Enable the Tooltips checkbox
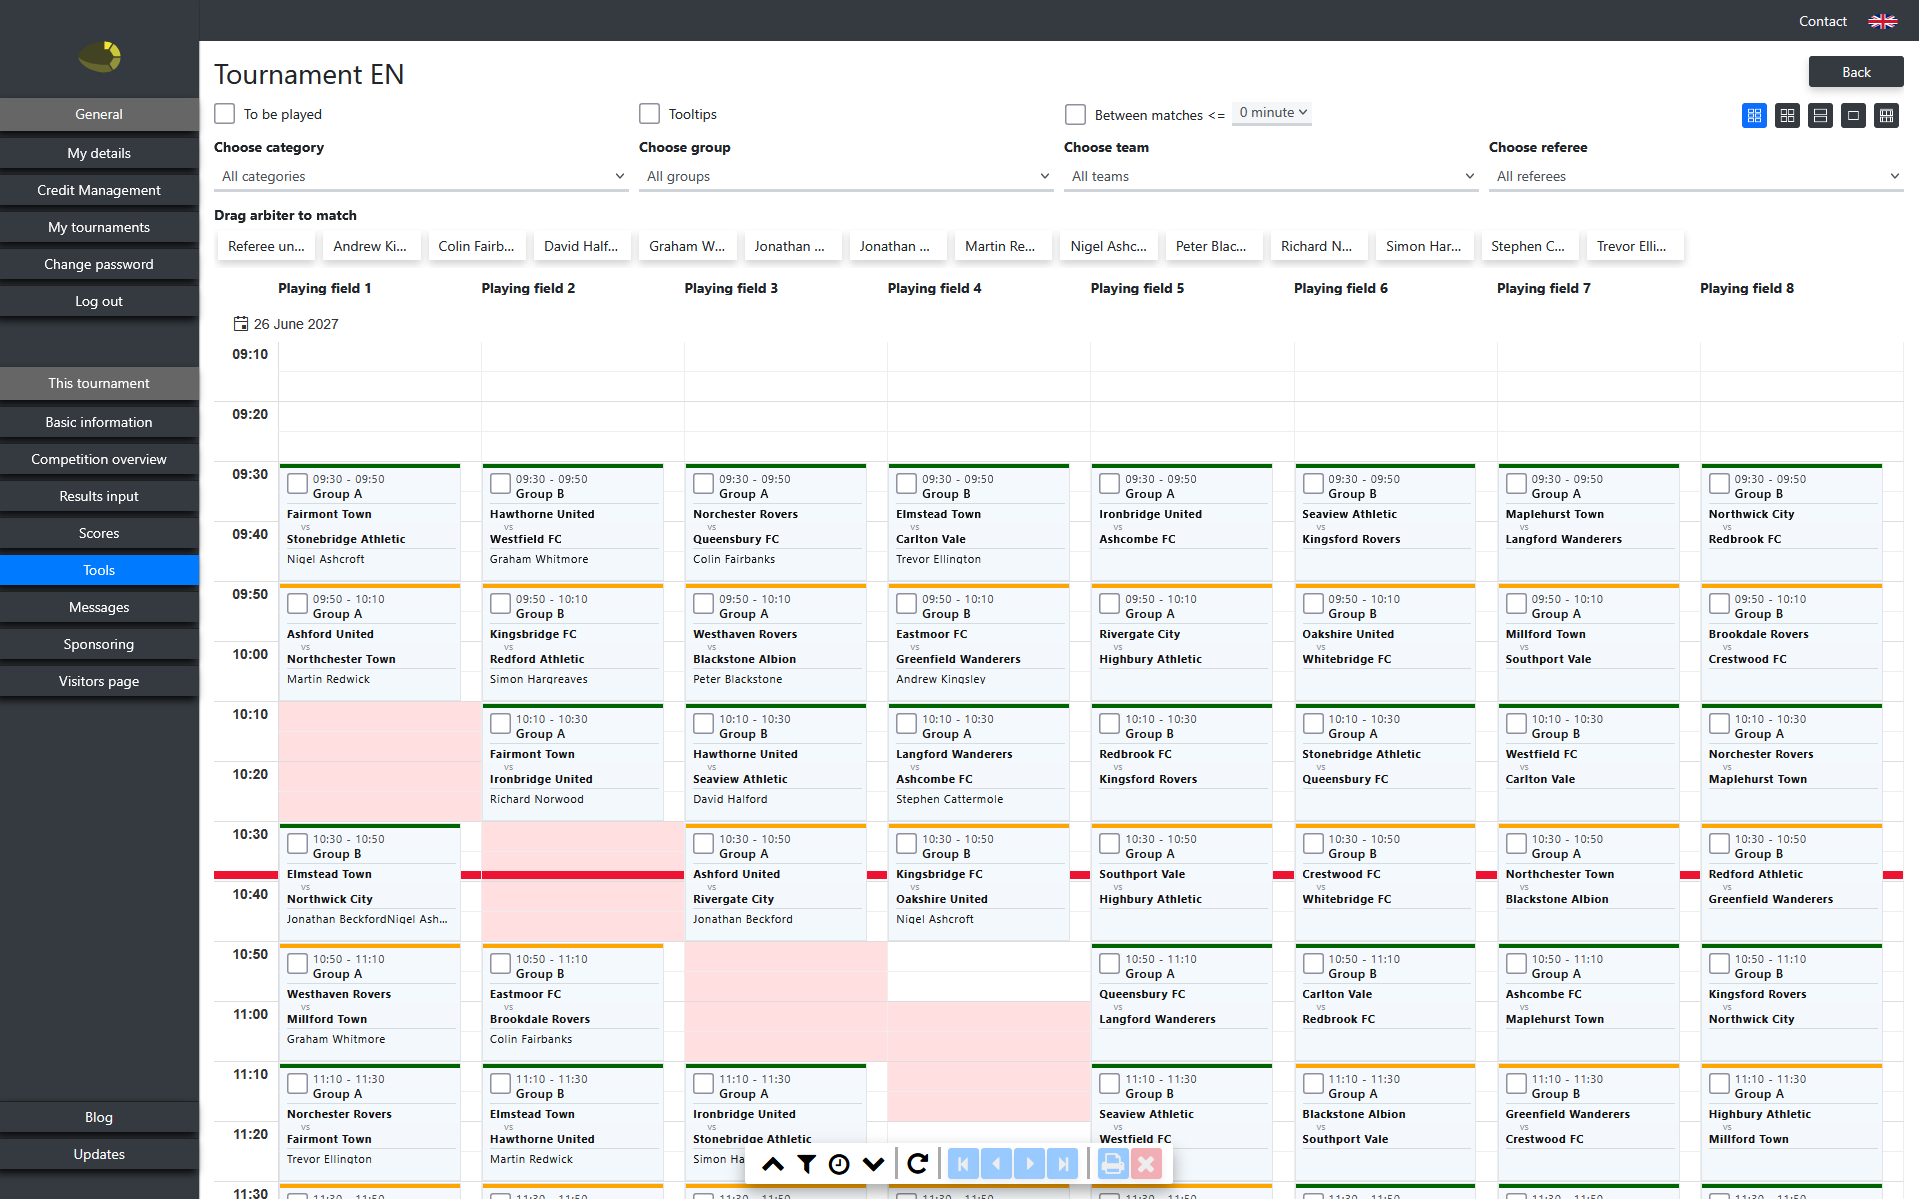 650,114
